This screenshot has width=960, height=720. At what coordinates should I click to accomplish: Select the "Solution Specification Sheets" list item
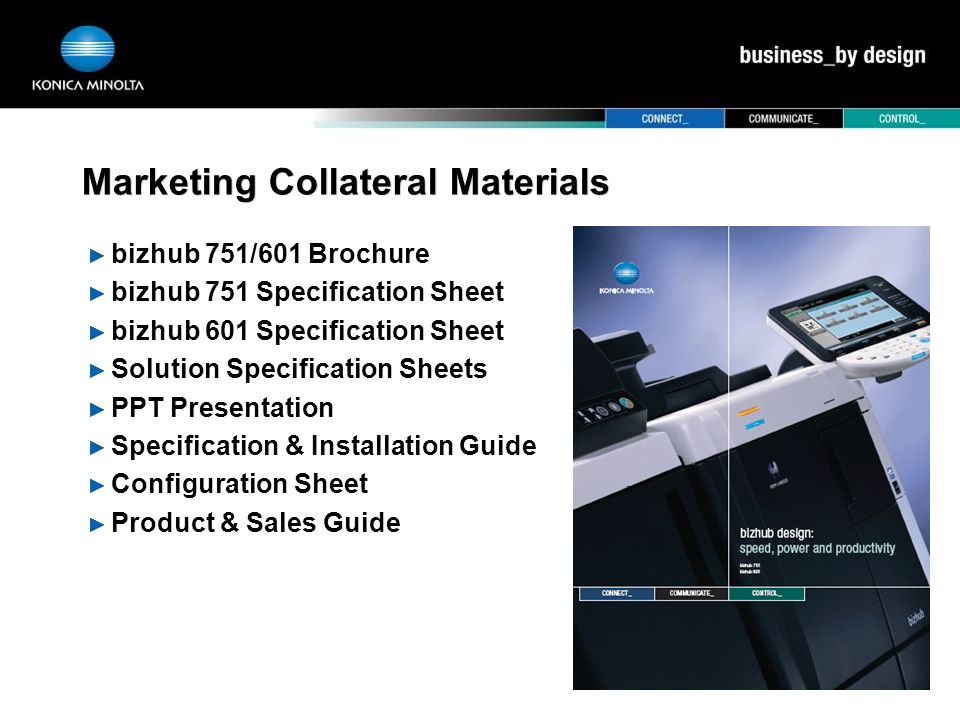[299, 369]
